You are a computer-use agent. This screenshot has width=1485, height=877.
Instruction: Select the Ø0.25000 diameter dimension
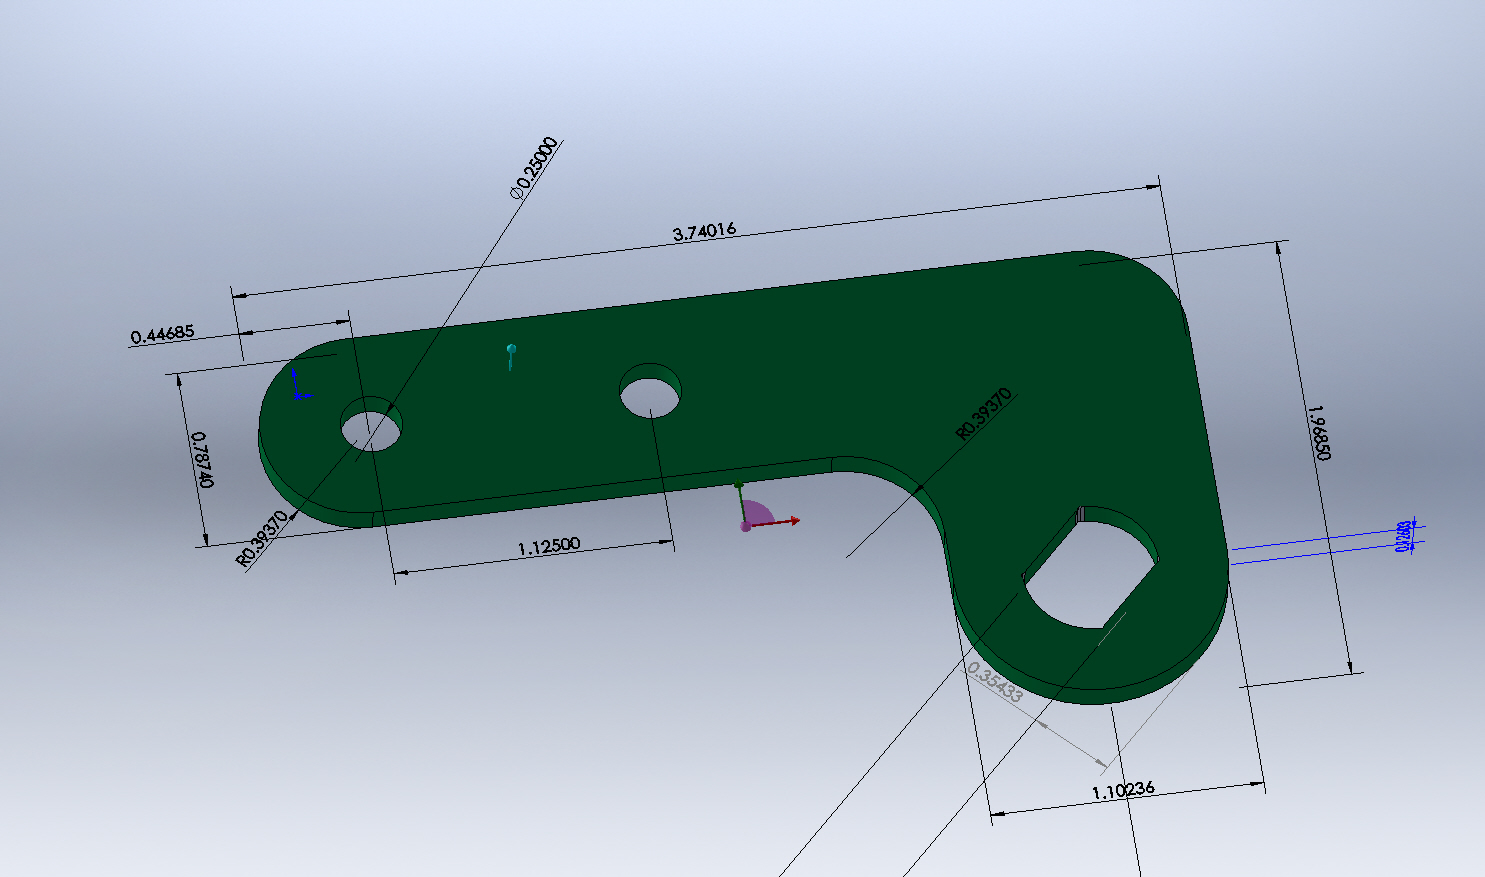tap(532, 167)
